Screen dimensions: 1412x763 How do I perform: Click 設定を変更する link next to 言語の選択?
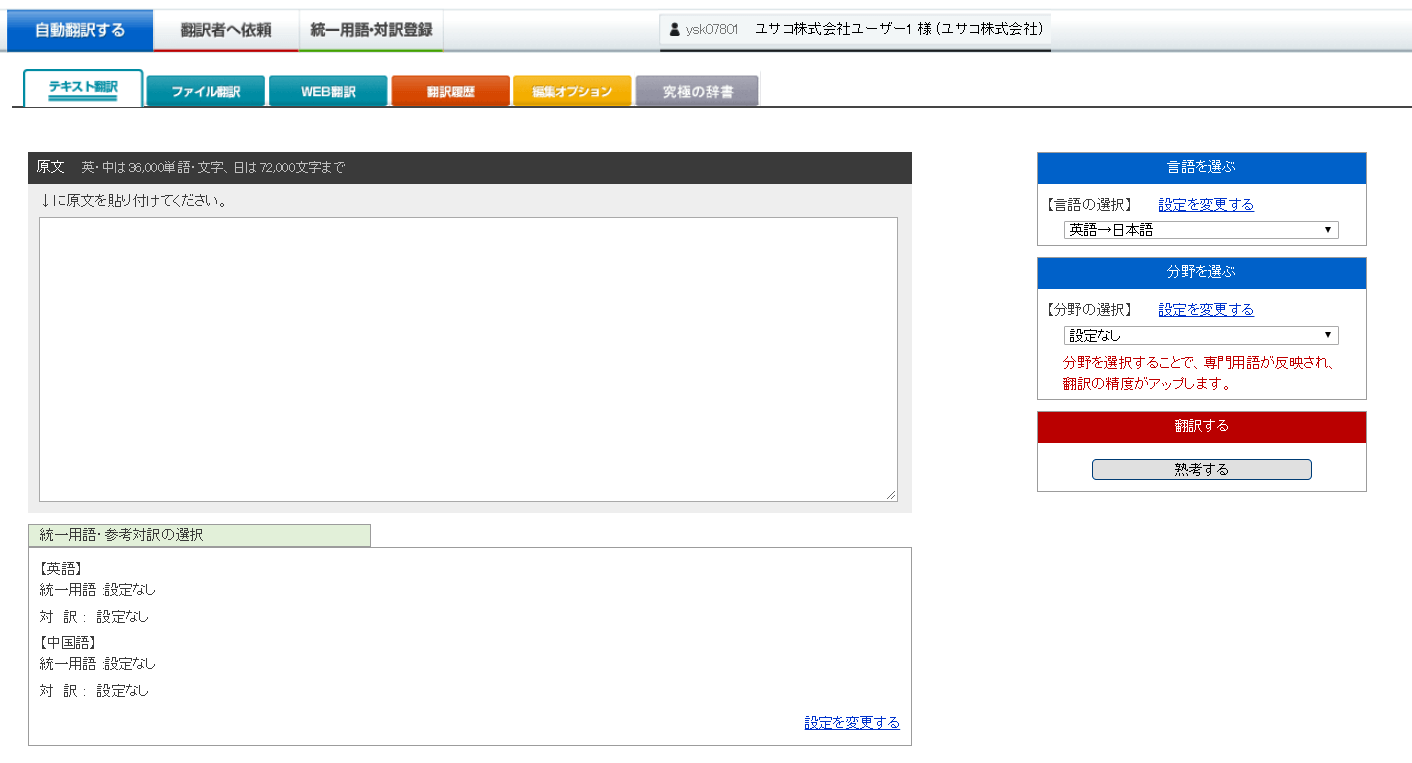click(x=1205, y=205)
